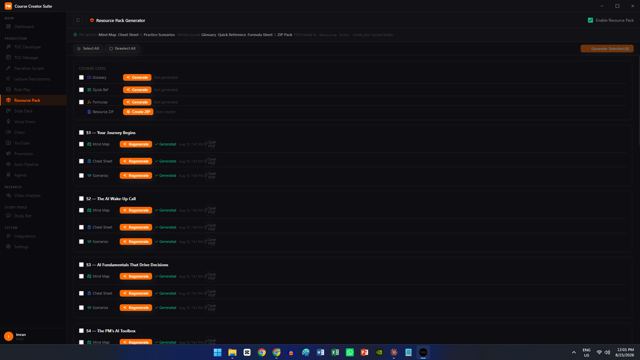This screenshot has height=360, width=640.
Task: Click the Resource Pack Generator header icon
Action: tap(92, 20)
